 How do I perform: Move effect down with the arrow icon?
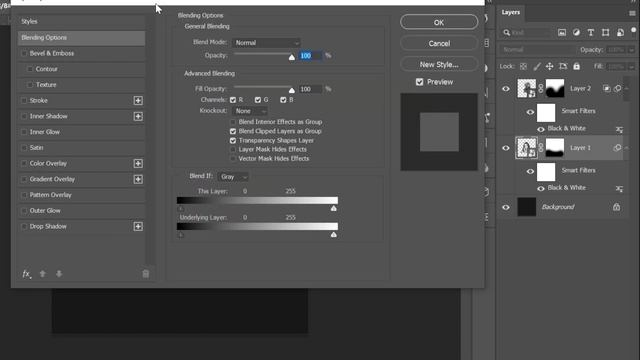point(59,274)
